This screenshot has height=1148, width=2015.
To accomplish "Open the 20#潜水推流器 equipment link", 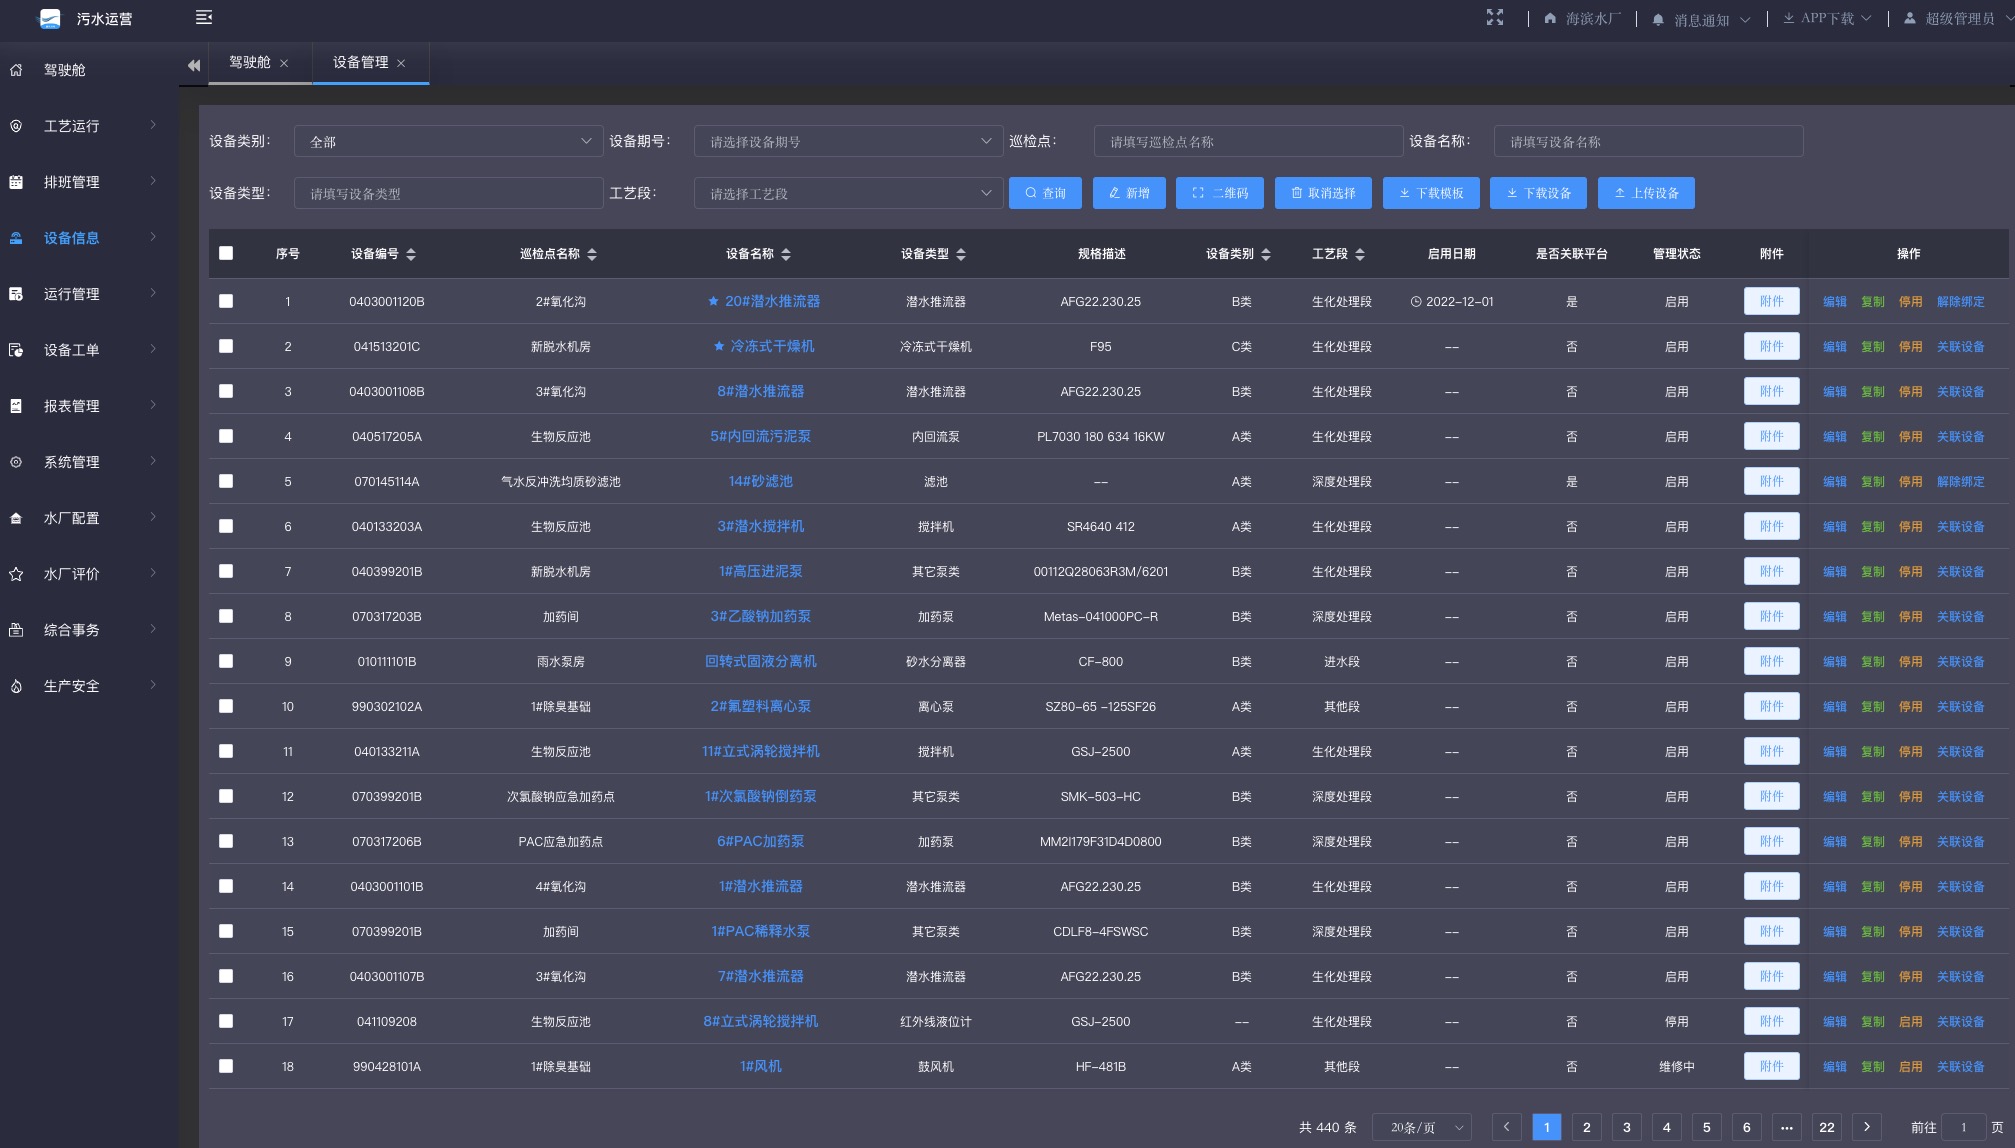I will click(764, 301).
